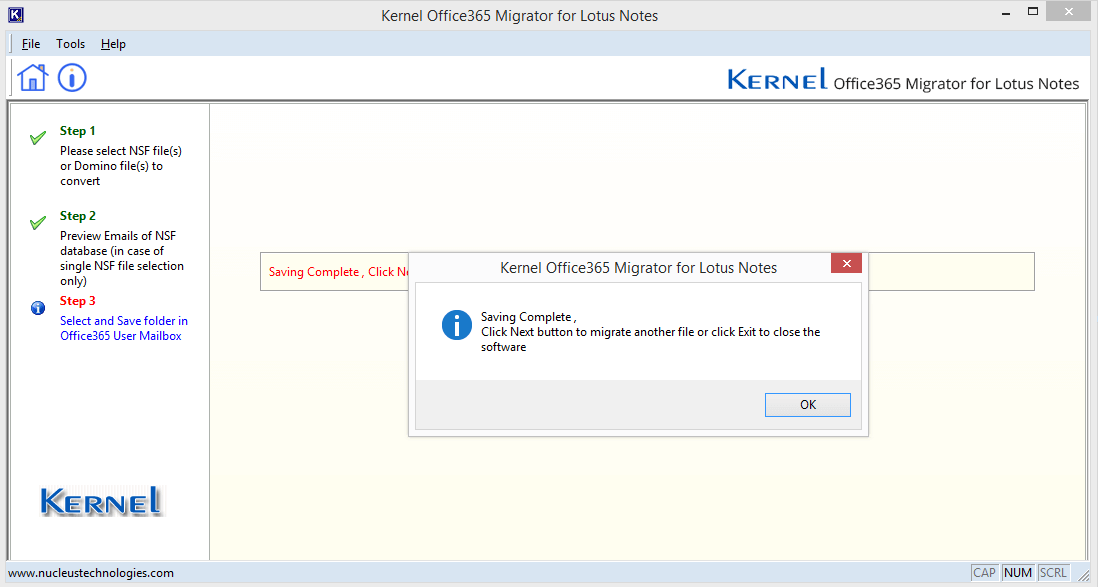Select the Step 2 heading
The width and height of the screenshot is (1098, 587).
click(78, 216)
